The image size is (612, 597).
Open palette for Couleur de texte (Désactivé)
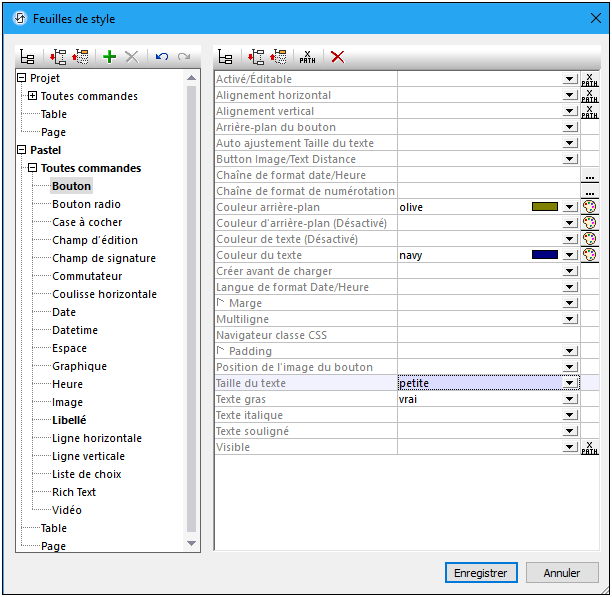point(590,239)
